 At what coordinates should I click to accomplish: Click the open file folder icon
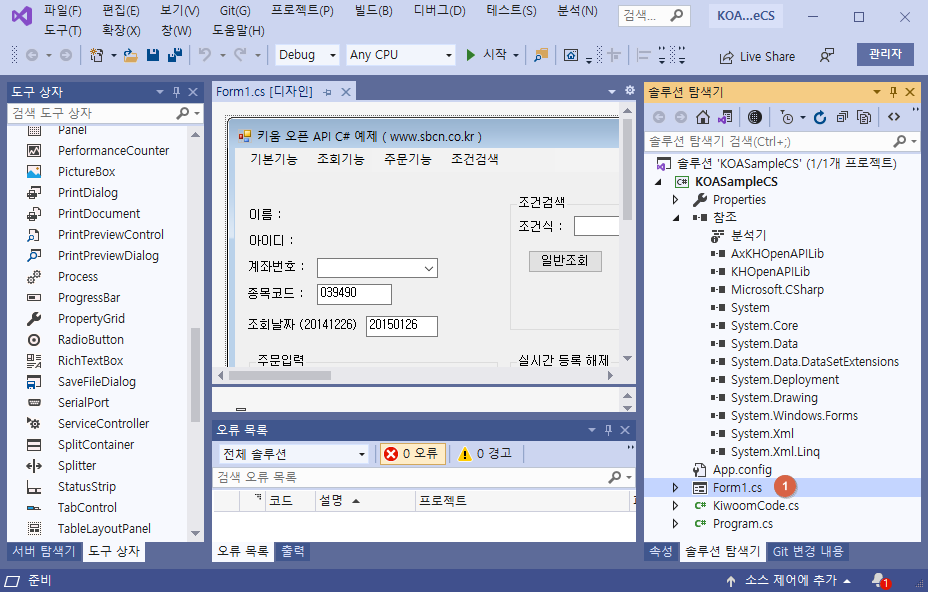[130, 55]
